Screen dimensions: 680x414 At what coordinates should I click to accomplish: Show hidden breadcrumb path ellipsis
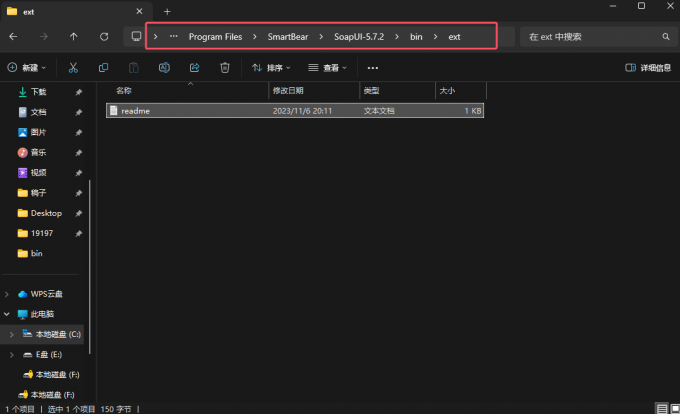(x=173, y=36)
